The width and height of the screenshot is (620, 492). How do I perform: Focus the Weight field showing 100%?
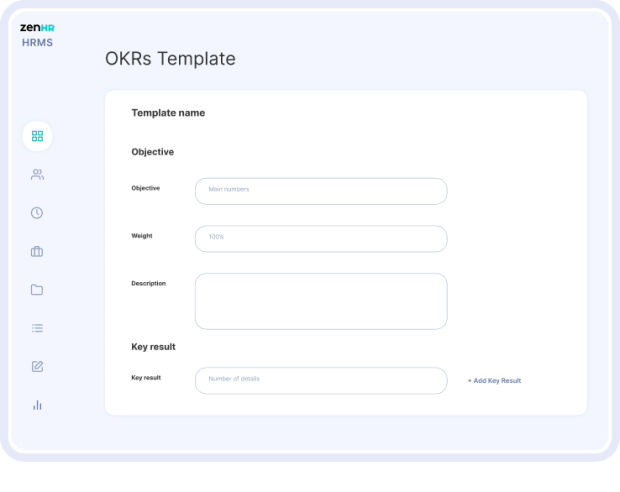coord(321,238)
